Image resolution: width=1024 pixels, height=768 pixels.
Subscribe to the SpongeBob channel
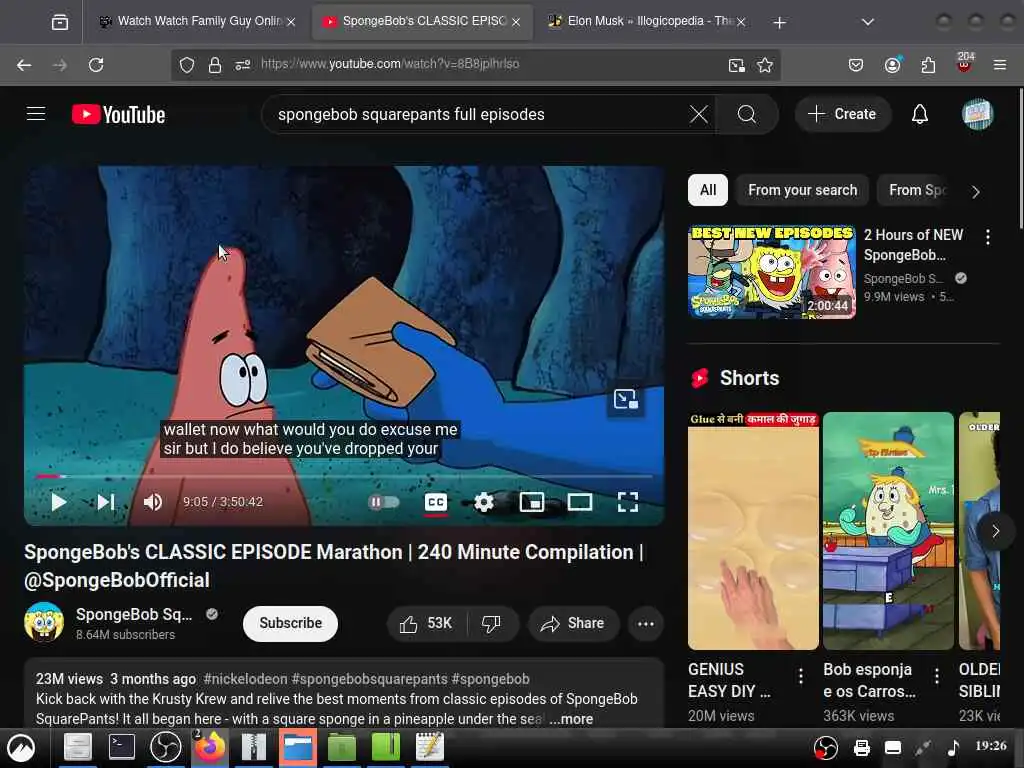tap(291, 624)
